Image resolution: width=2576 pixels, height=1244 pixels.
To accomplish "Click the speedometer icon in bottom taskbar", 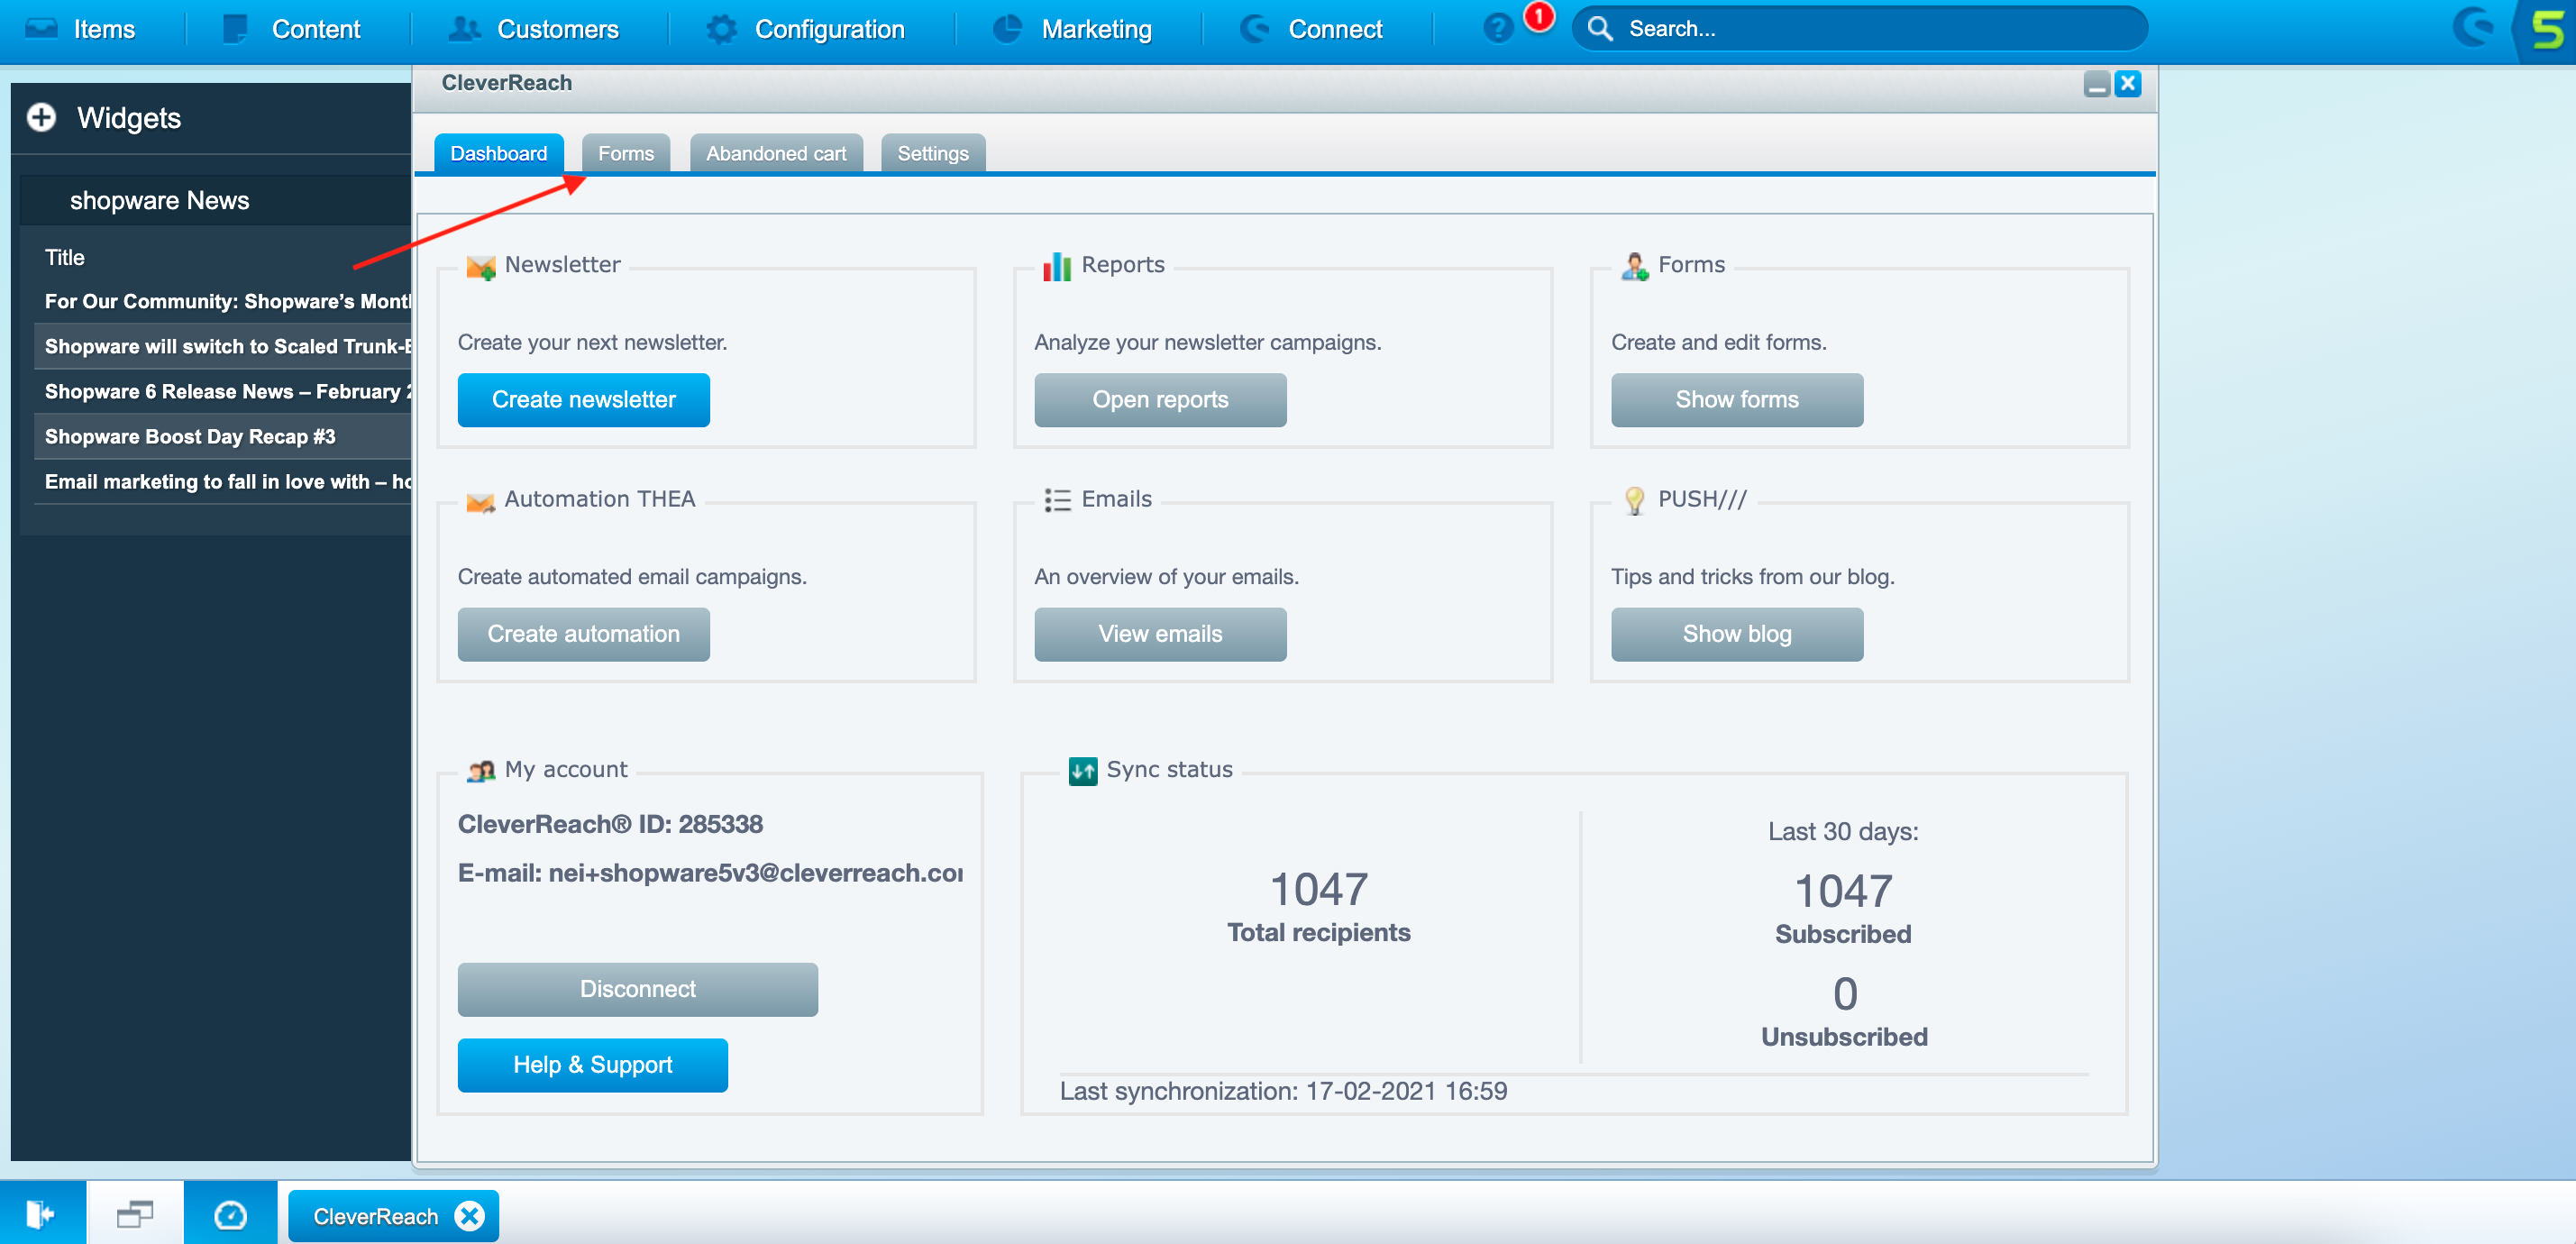I will (230, 1214).
